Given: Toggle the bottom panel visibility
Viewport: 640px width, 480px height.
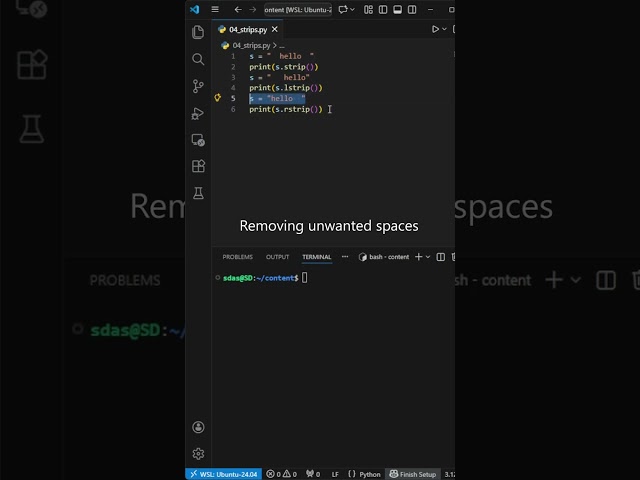Looking at the screenshot, I should coord(397,9).
